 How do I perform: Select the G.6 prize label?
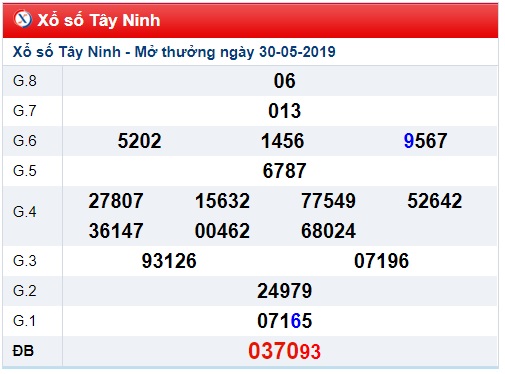tap(25, 141)
